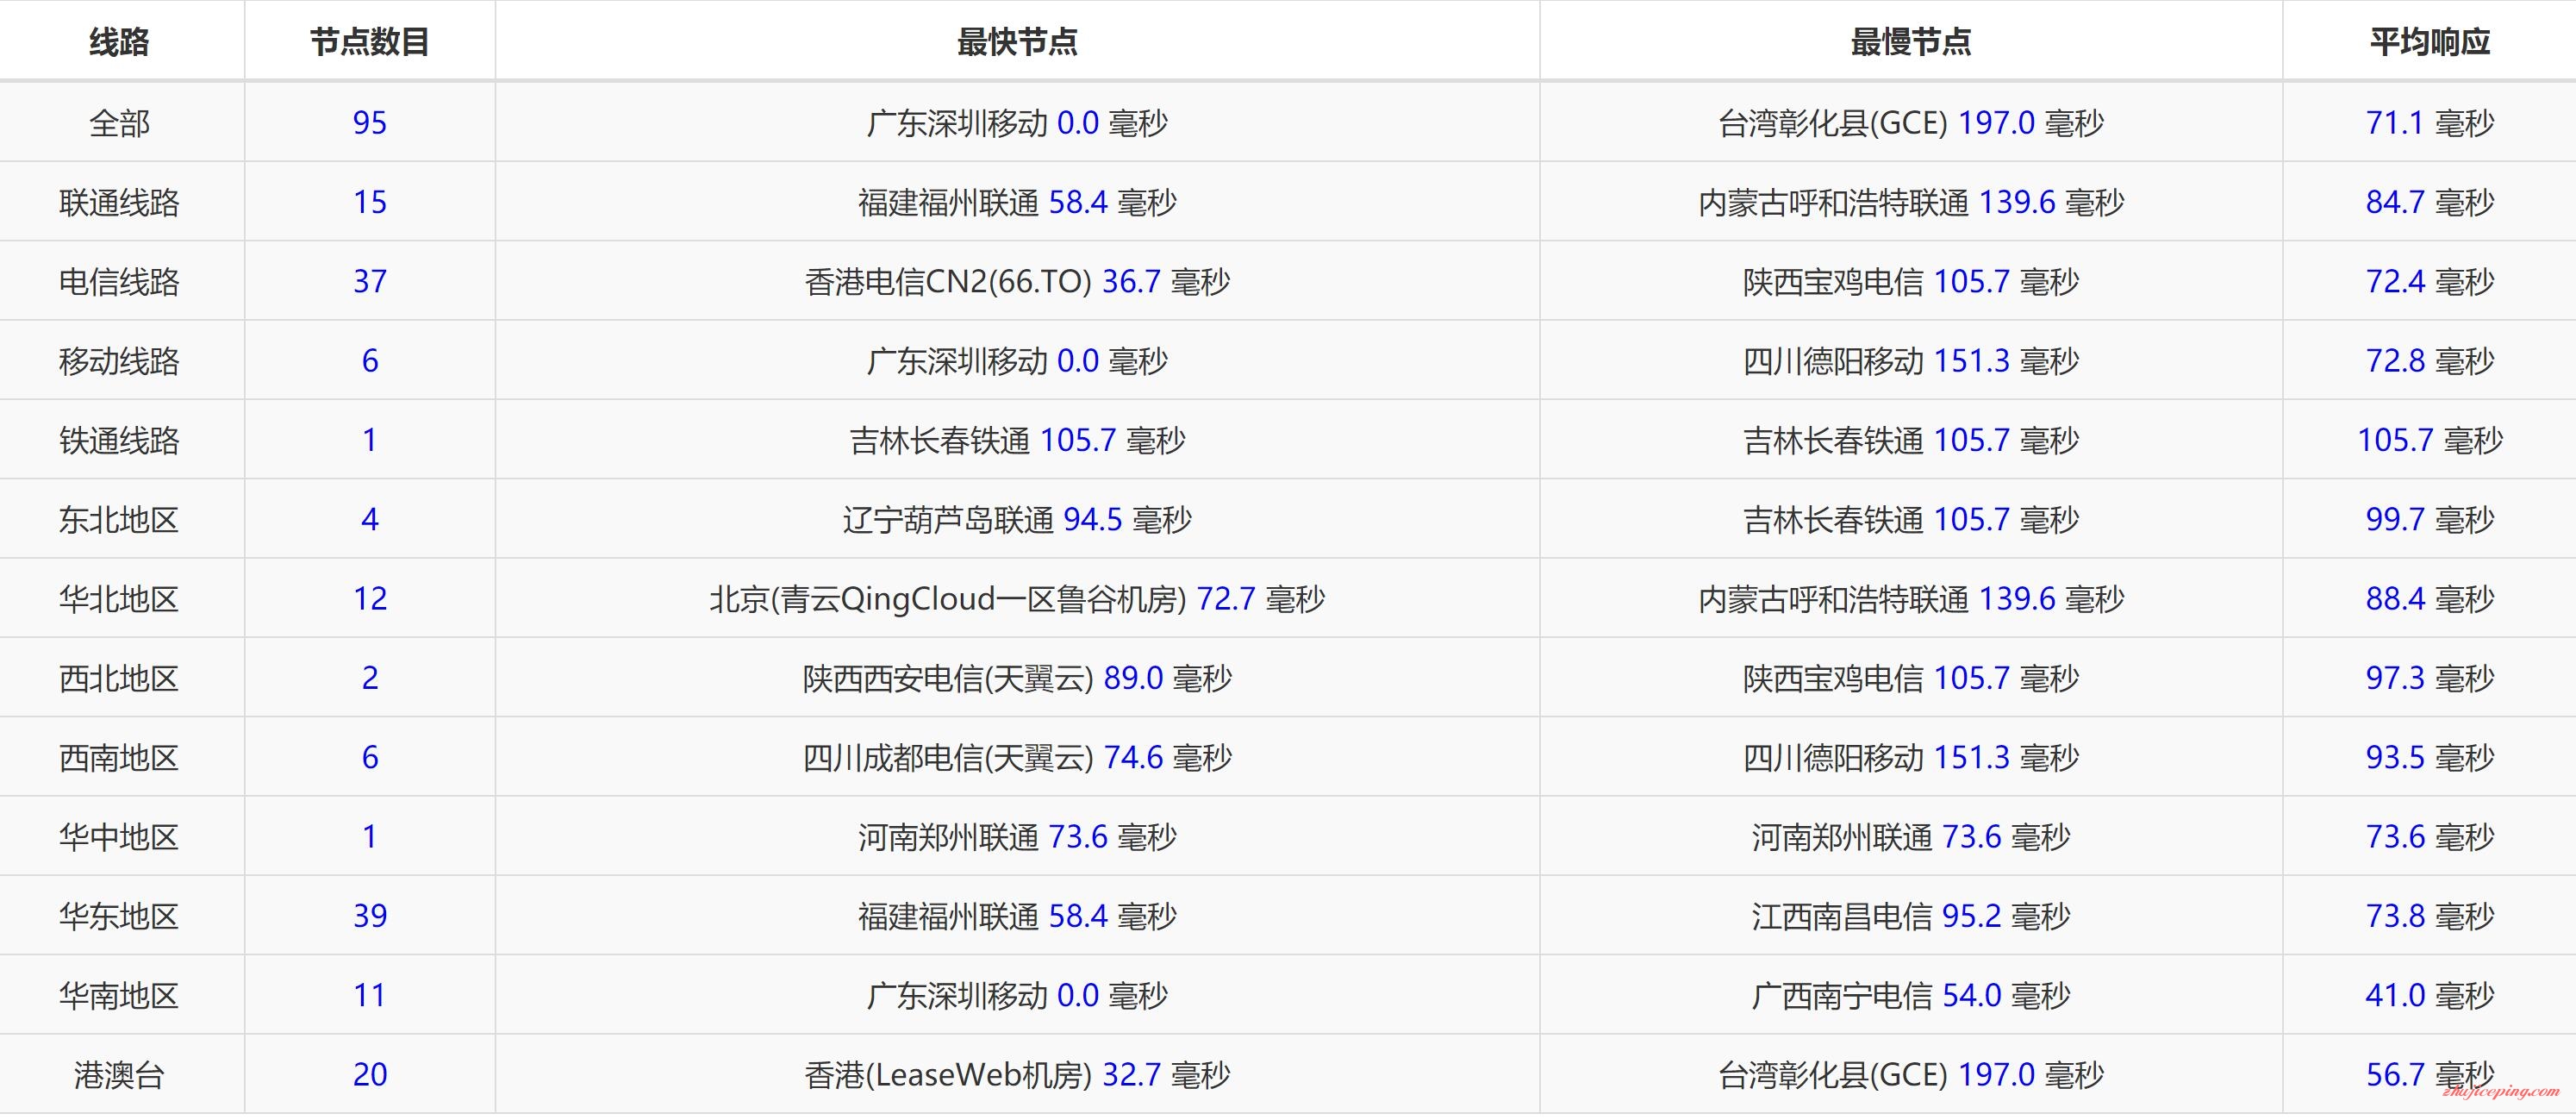Viewport: 2576px width, 1120px height.
Task: Click 广东深圳移动 0.0 毫秒 in 全部 row
Action: point(1017,123)
